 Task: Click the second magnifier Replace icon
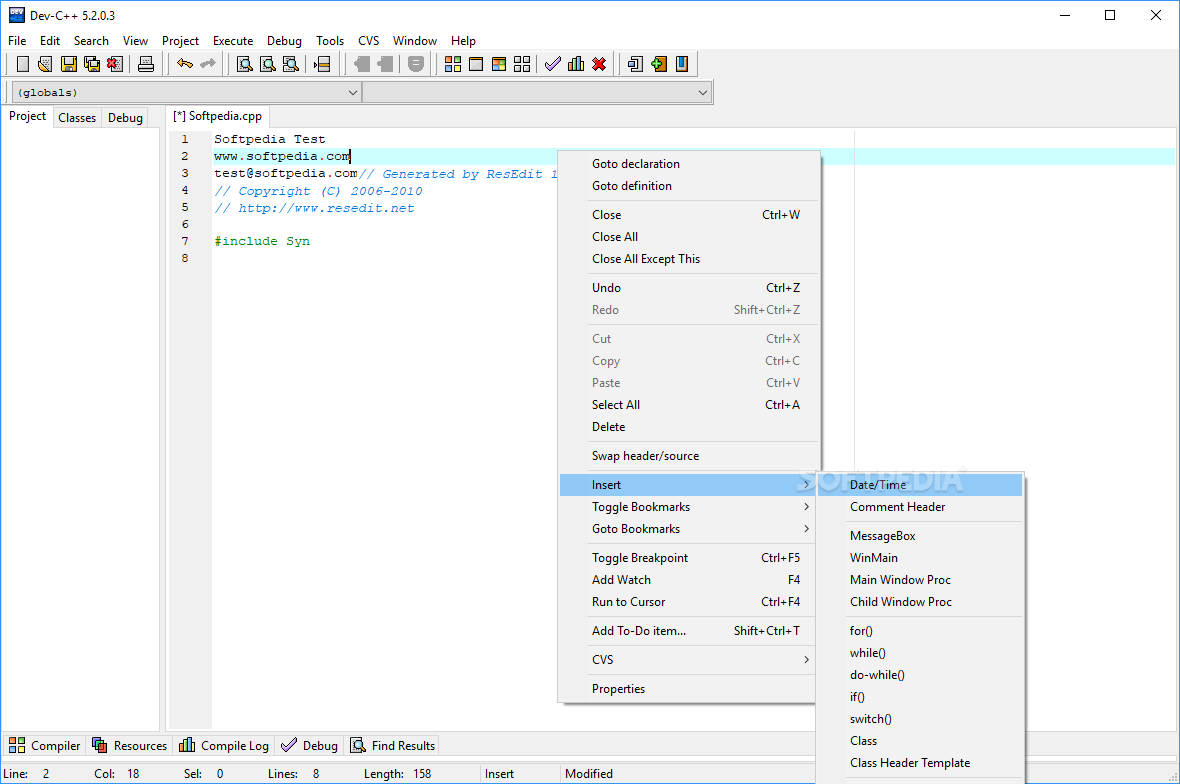pos(268,64)
